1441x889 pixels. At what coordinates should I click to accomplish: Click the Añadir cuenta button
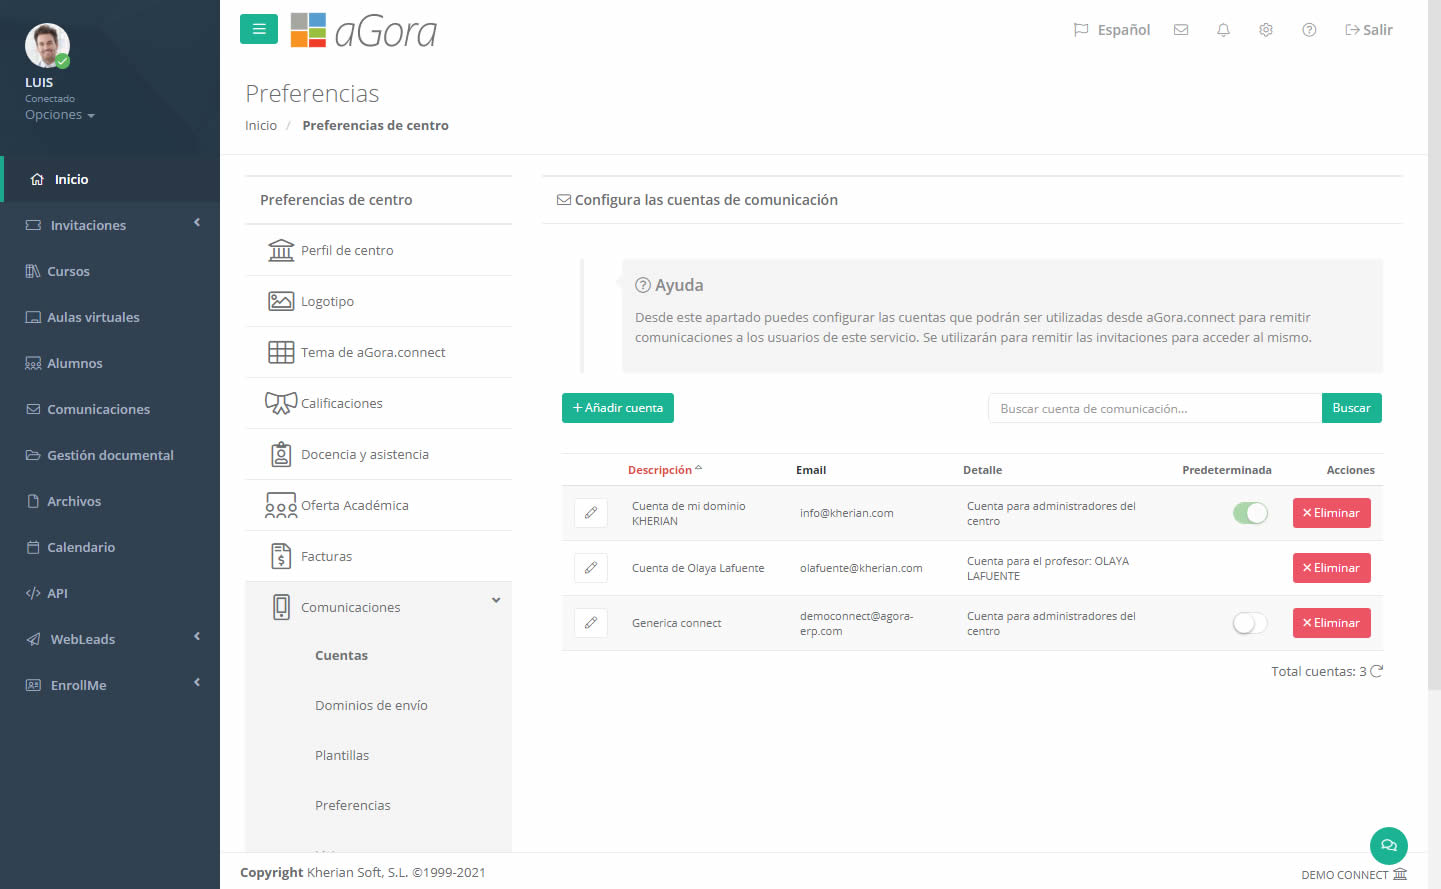click(618, 408)
